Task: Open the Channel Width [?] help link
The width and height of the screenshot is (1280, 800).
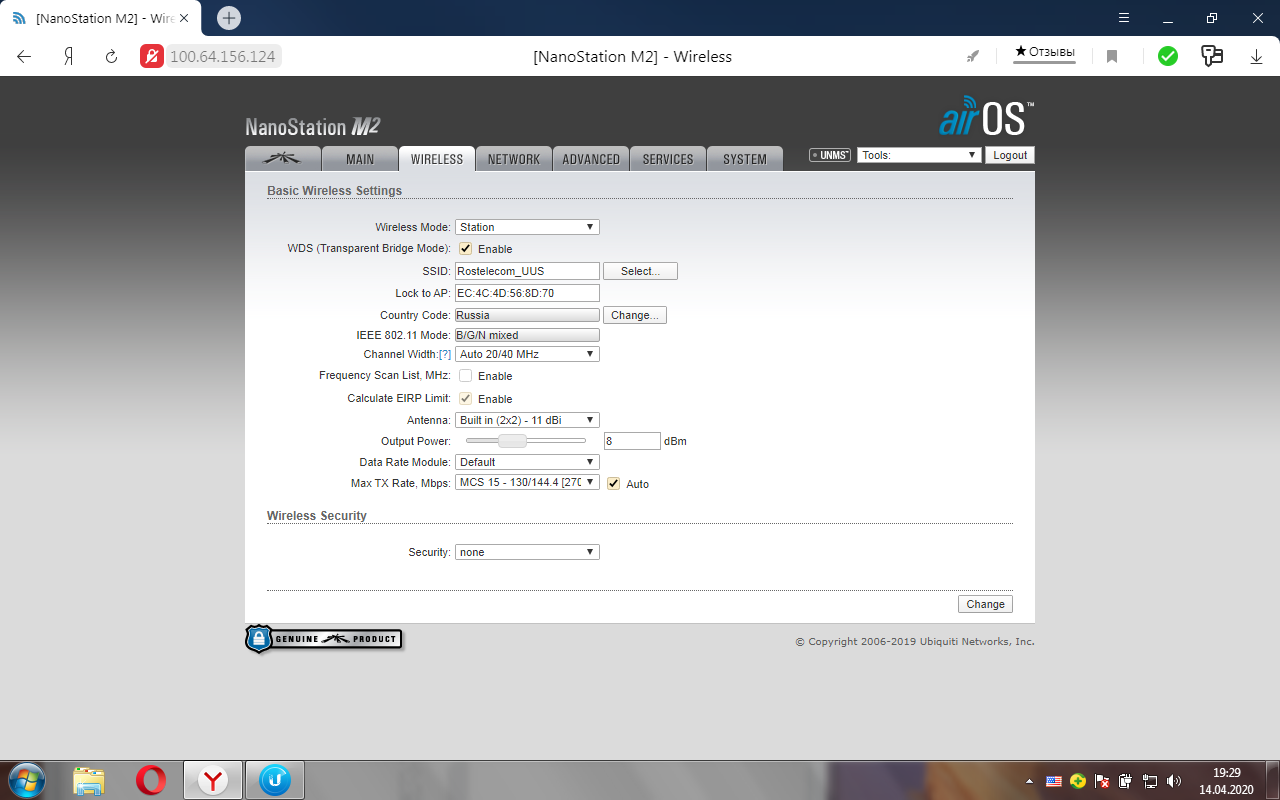Action: 444,354
